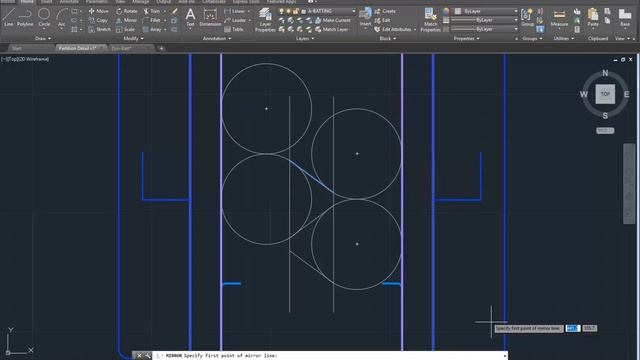The image size is (640, 360).
Task: Insert Text with the large A icon
Action: coord(190,17)
